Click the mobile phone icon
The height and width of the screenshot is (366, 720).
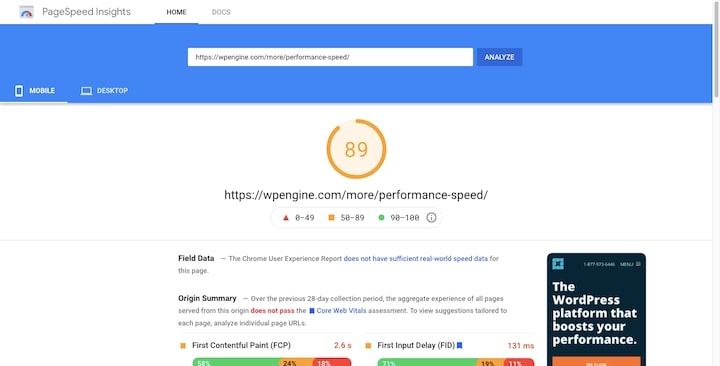tap(19, 90)
